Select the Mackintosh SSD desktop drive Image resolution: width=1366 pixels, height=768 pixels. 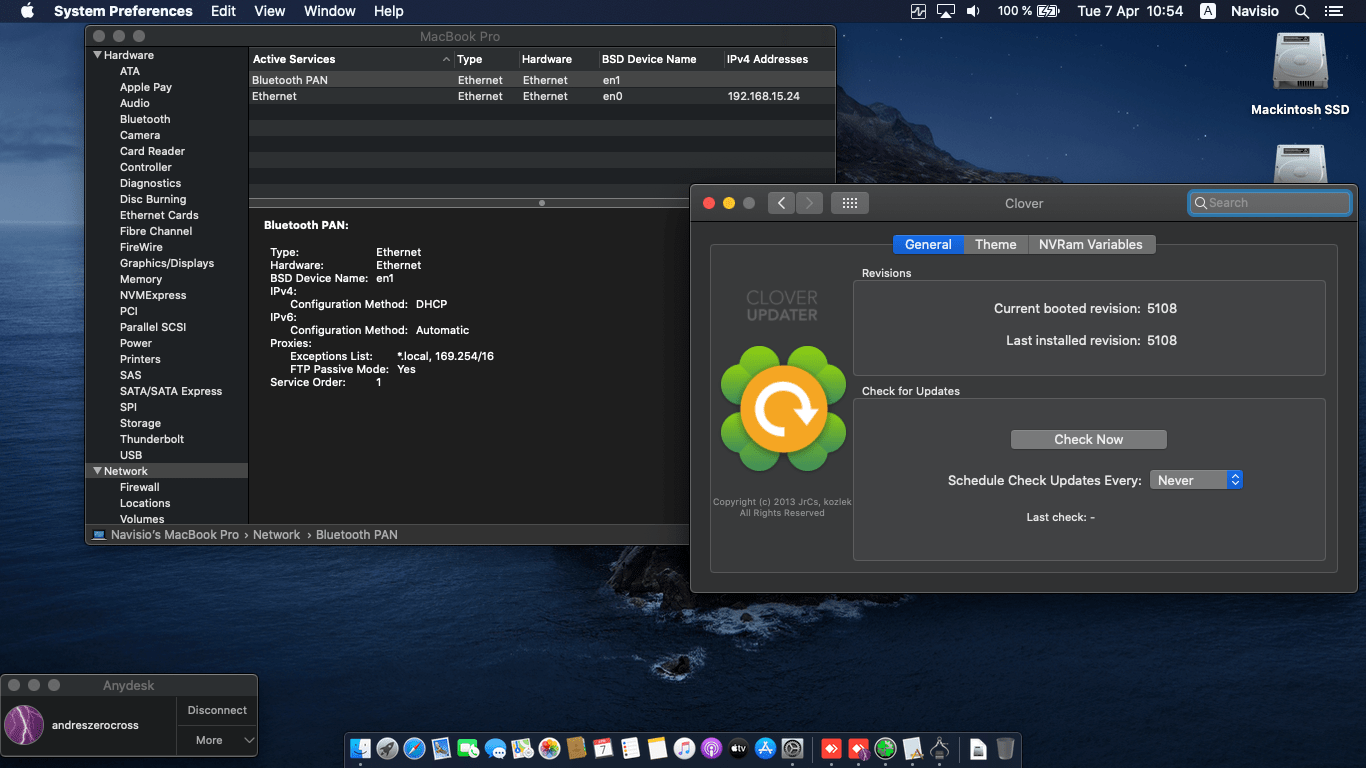[x=1300, y=74]
